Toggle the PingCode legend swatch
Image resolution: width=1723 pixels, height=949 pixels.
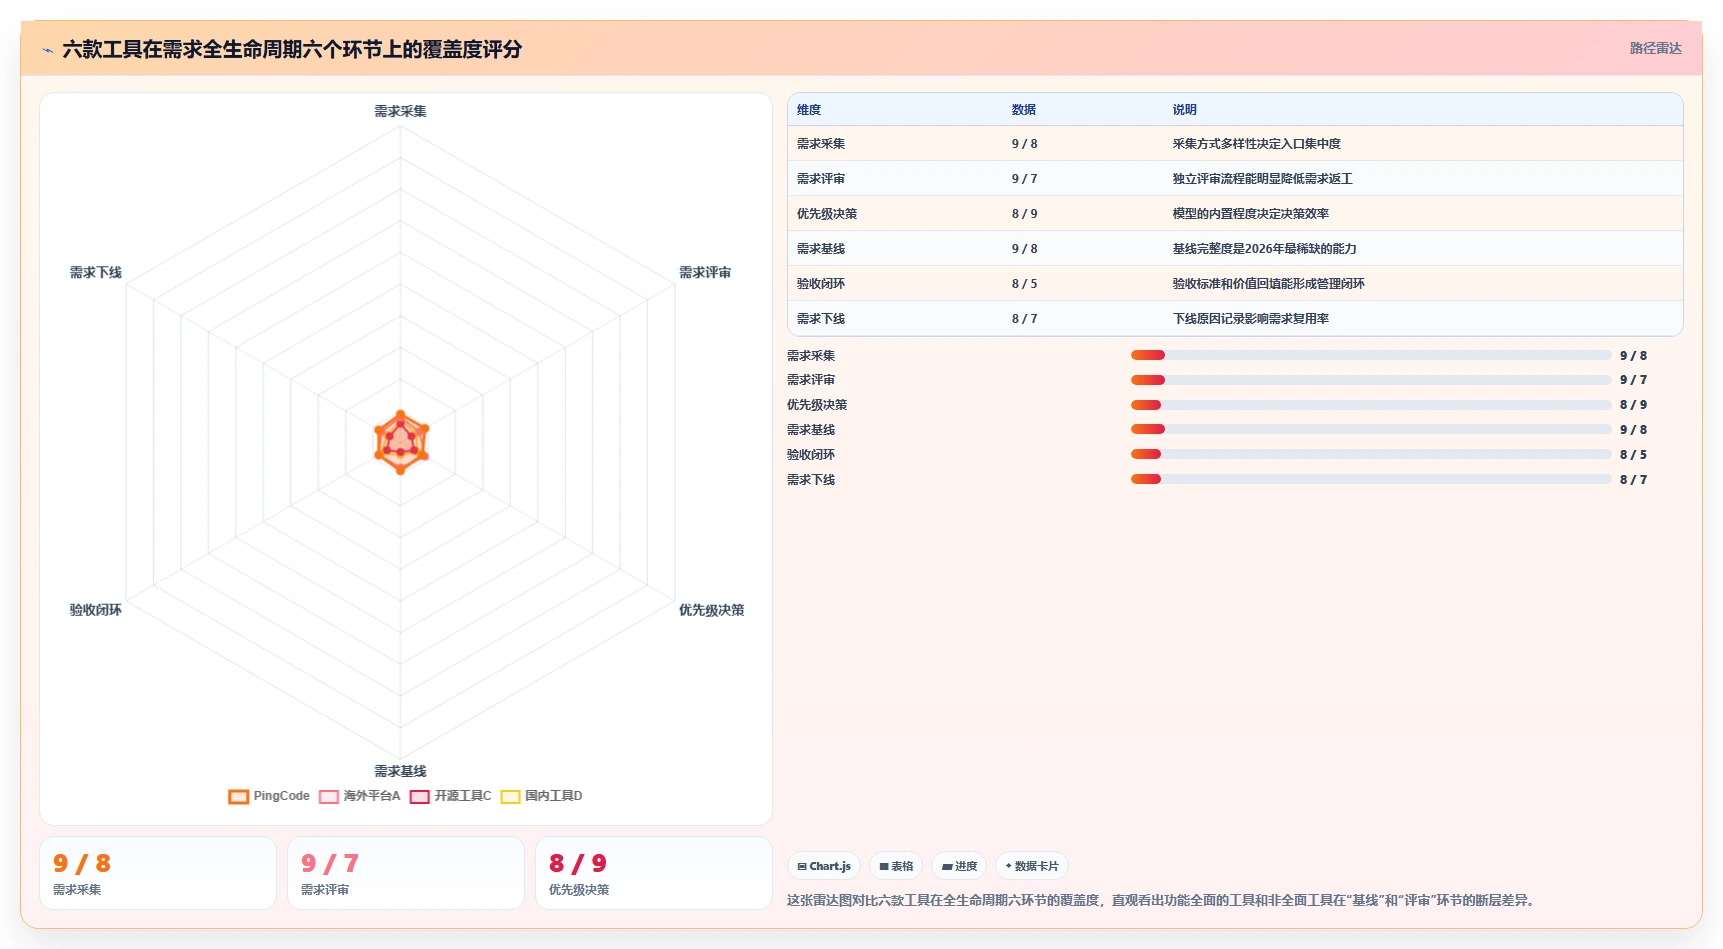[x=238, y=797]
